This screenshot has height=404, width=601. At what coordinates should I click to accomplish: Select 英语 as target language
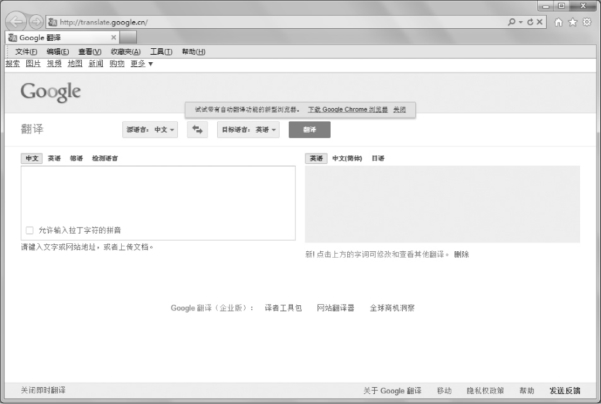tap(316, 158)
